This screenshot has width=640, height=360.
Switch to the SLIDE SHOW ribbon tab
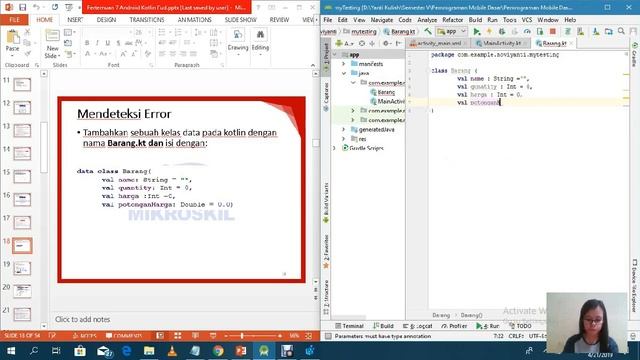(240, 20)
